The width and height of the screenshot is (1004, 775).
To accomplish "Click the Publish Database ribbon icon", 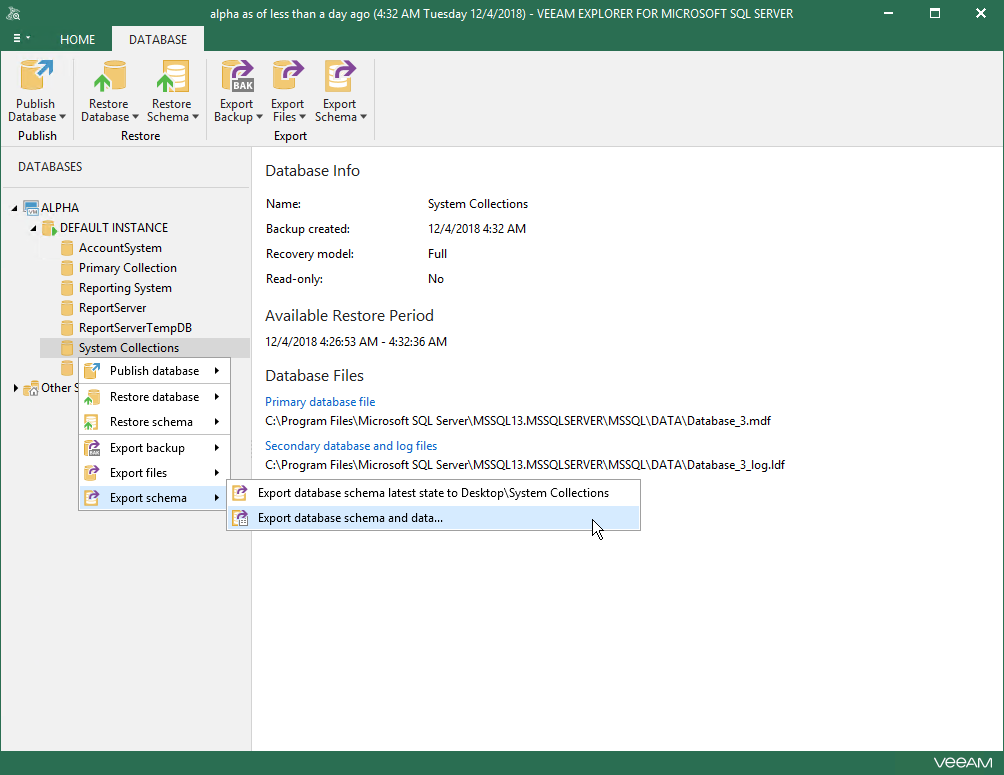I will pyautogui.click(x=36, y=76).
